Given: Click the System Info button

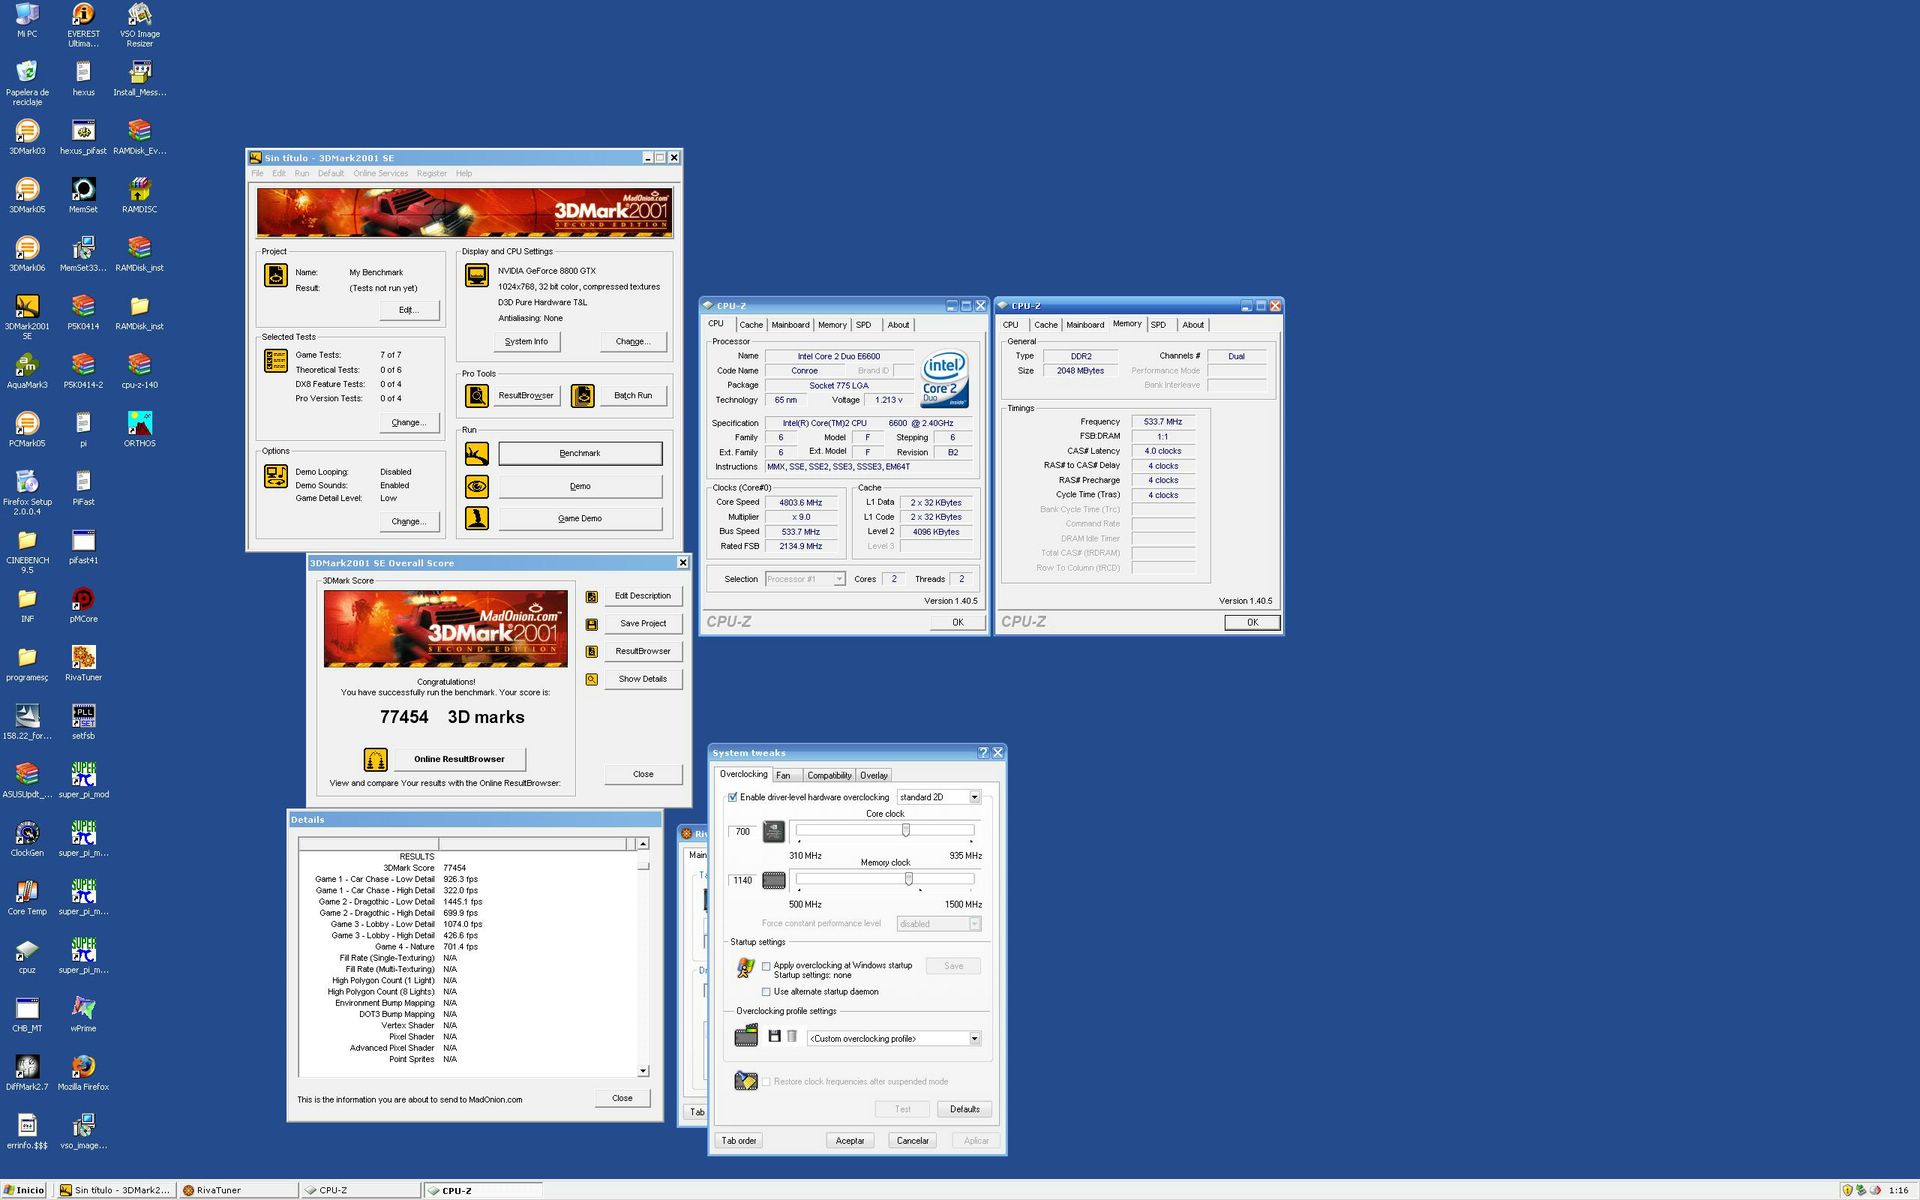Looking at the screenshot, I should (x=526, y=342).
